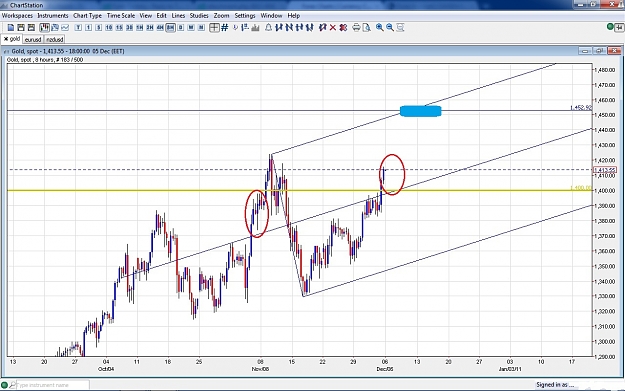Open the Studies menu
The image size is (625, 391).
click(199, 16)
